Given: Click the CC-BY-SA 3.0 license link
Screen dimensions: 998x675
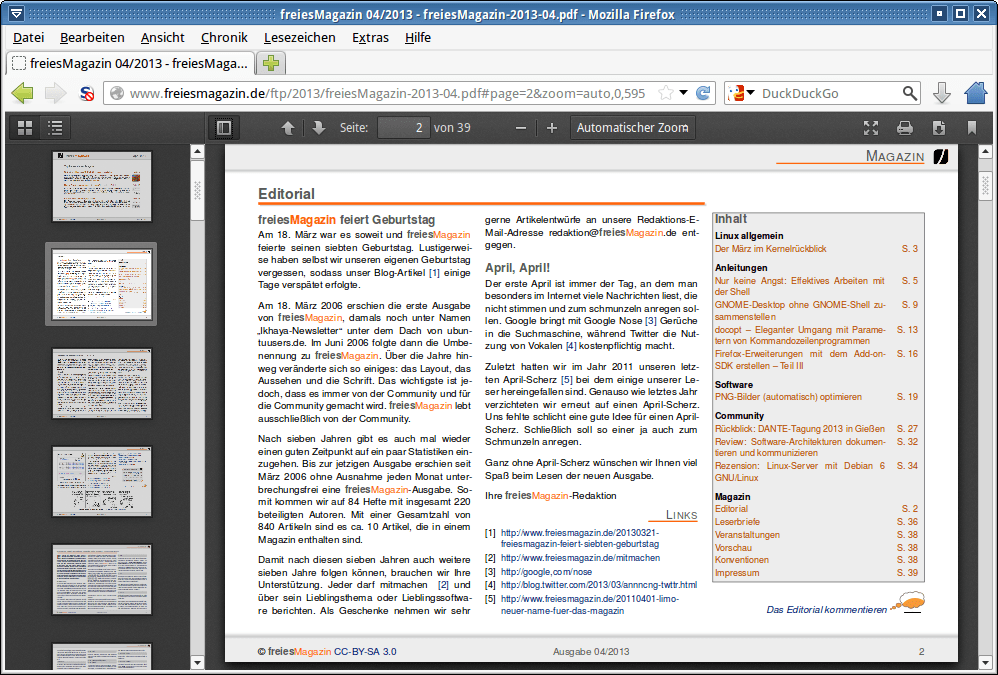Looking at the screenshot, I should (365, 651).
